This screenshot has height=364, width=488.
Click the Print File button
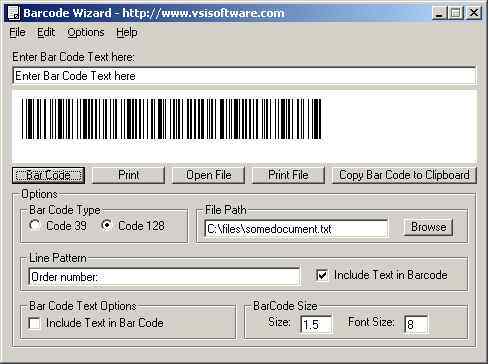pos(288,175)
